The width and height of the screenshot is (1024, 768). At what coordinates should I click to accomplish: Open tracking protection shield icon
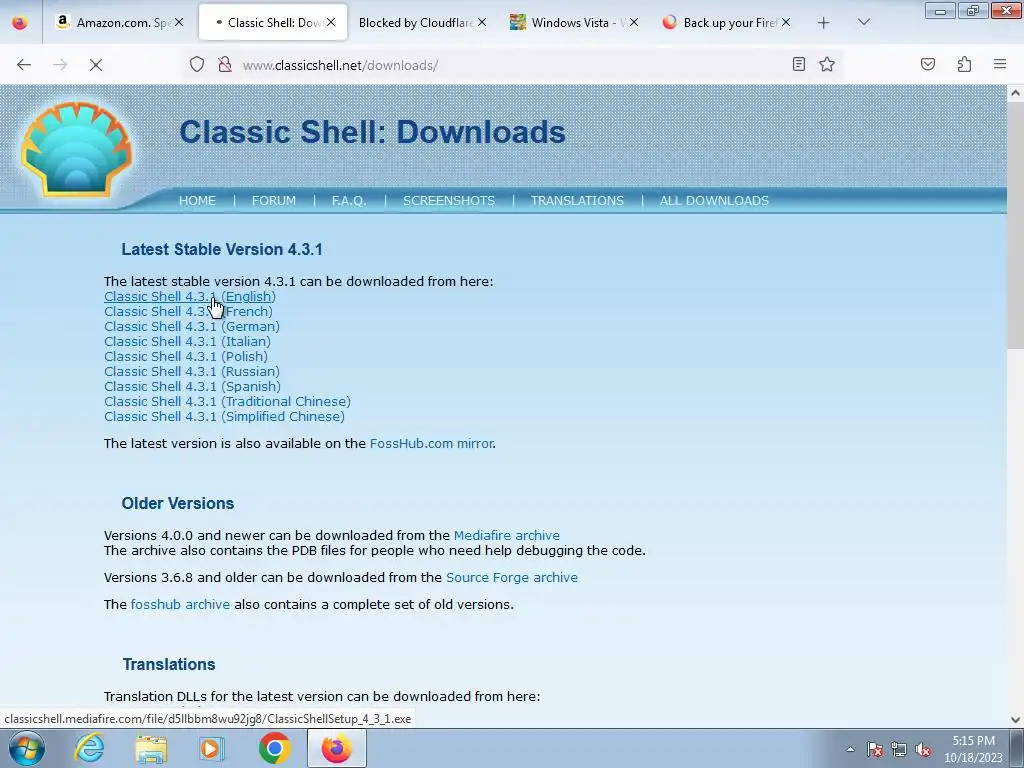197,64
